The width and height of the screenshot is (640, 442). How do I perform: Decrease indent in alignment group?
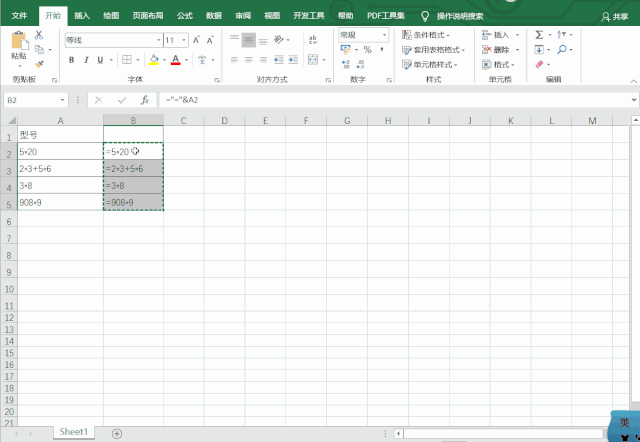(x=279, y=60)
